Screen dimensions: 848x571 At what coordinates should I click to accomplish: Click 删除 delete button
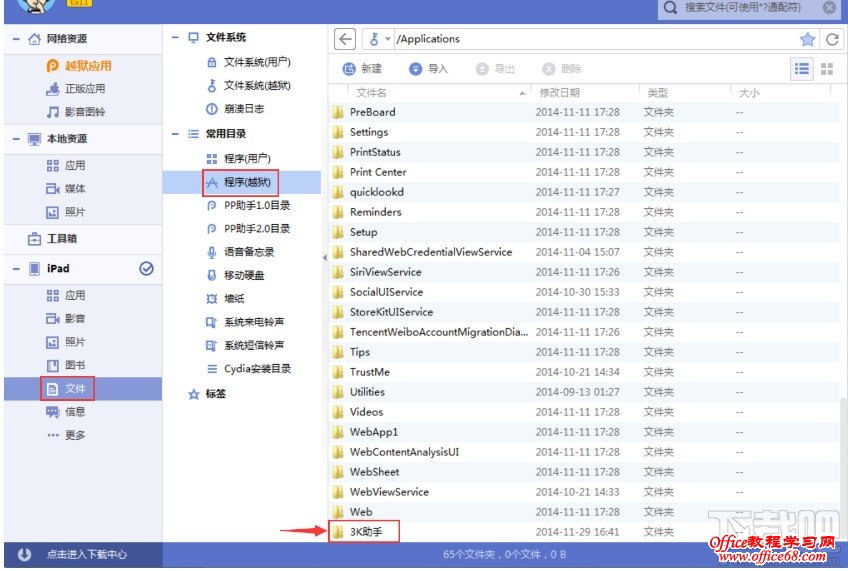(x=562, y=69)
